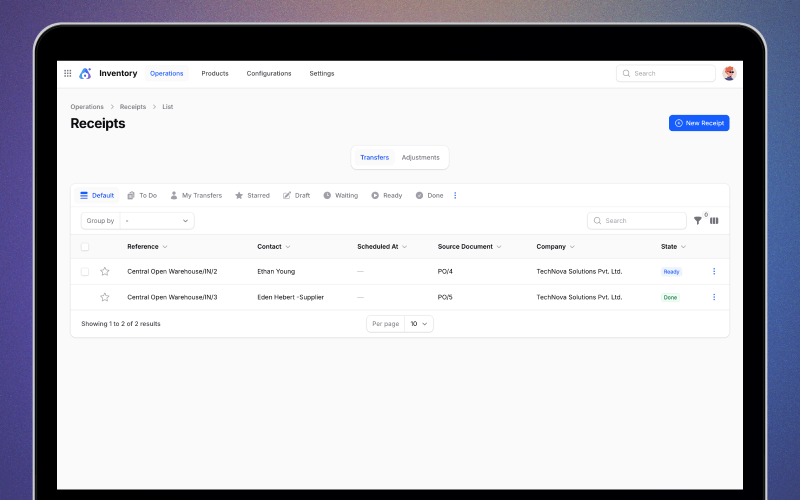The width and height of the screenshot is (800, 500).
Task: Star the Central Open Warehouse/IN/3 receipt
Action: [x=105, y=297]
